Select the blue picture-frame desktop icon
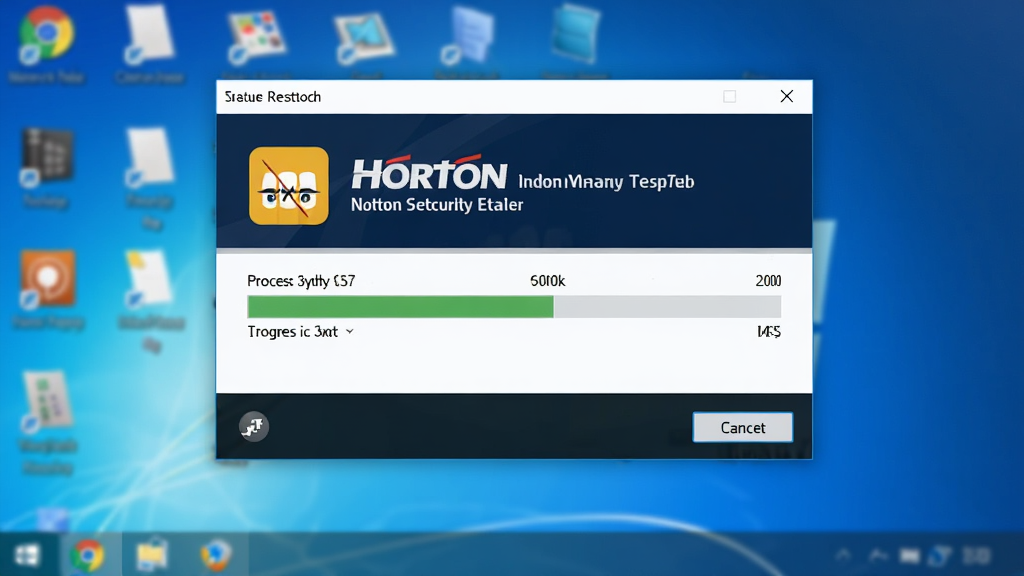 coord(364,37)
